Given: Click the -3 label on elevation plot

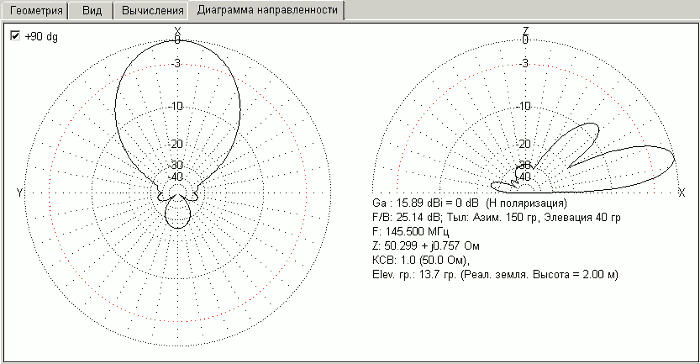Looking at the screenshot, I should (525, 64).
